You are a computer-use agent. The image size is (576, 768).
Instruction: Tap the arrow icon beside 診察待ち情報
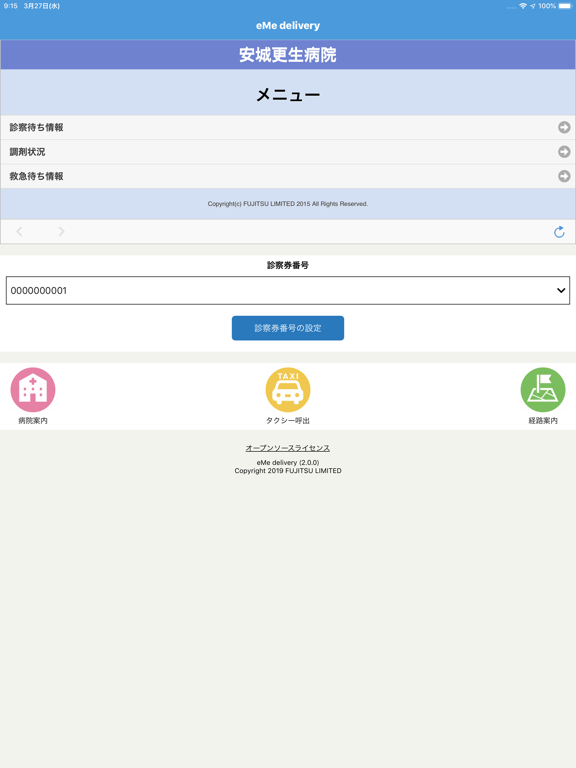564,127
